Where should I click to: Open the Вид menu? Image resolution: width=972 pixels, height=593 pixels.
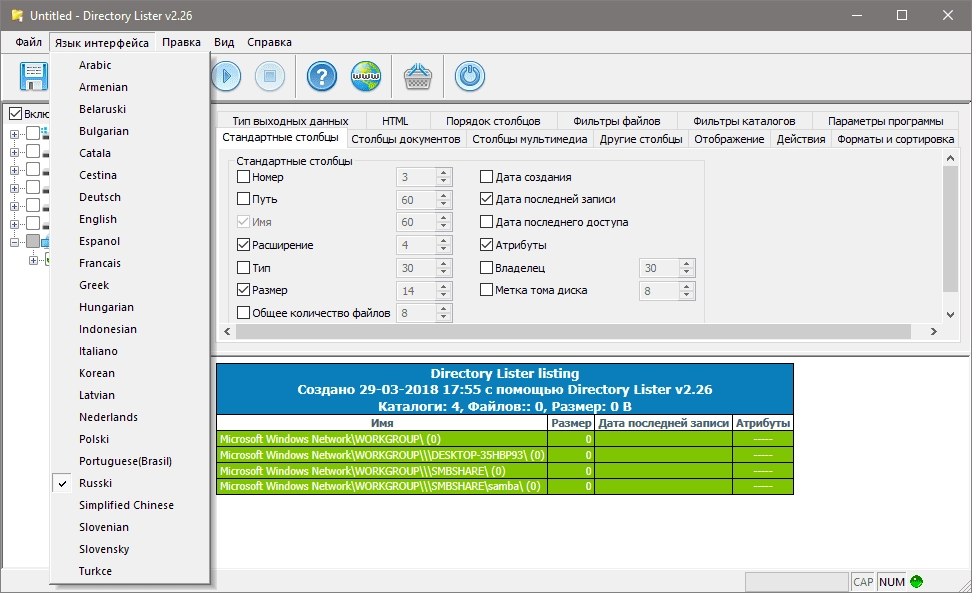tap(224, 42)
